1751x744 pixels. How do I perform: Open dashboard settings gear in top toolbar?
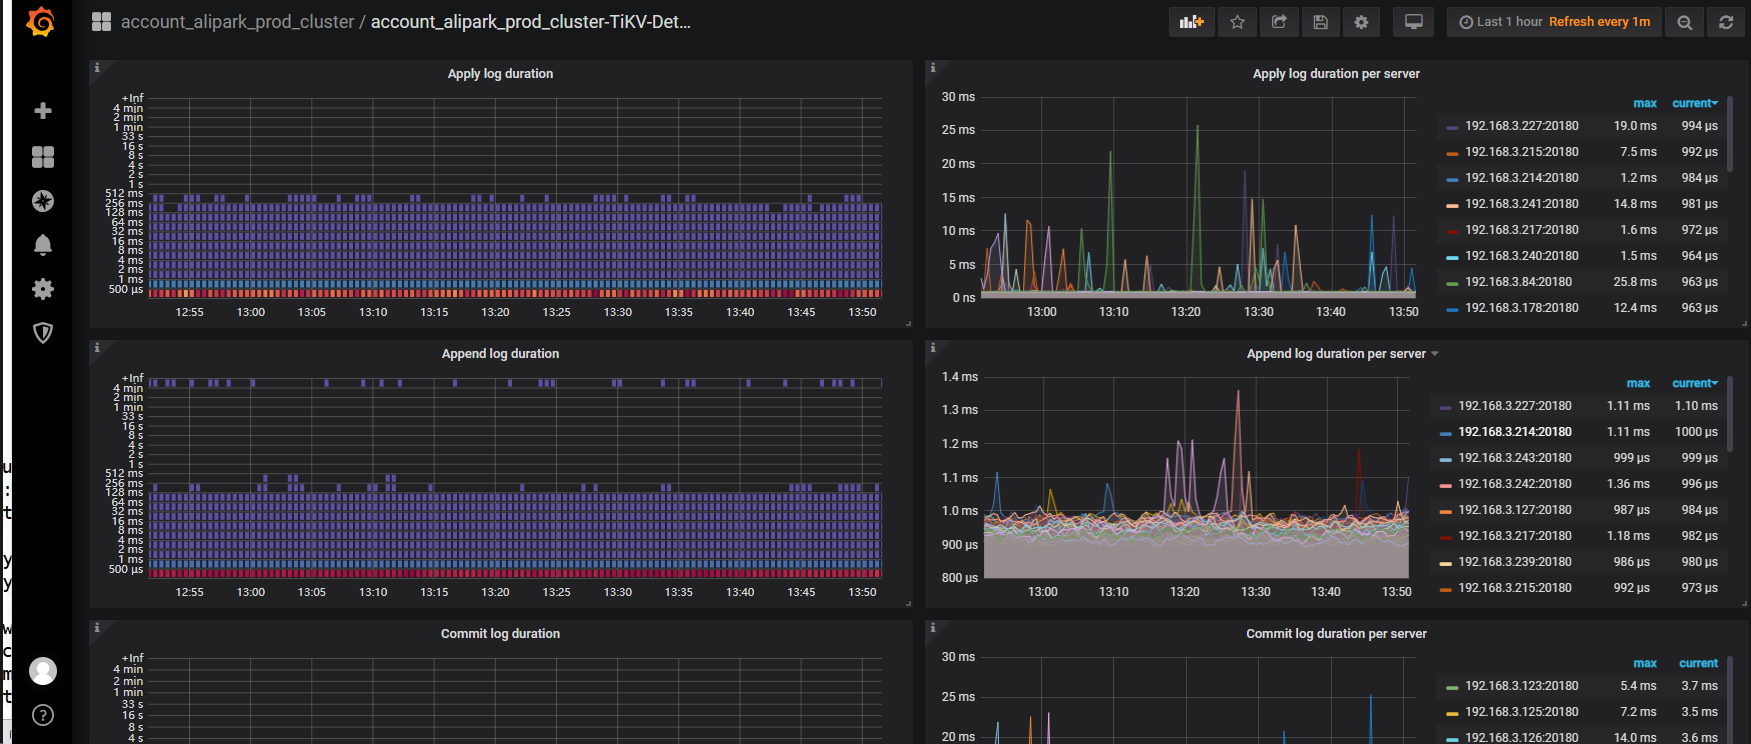tap(1361, 22)
